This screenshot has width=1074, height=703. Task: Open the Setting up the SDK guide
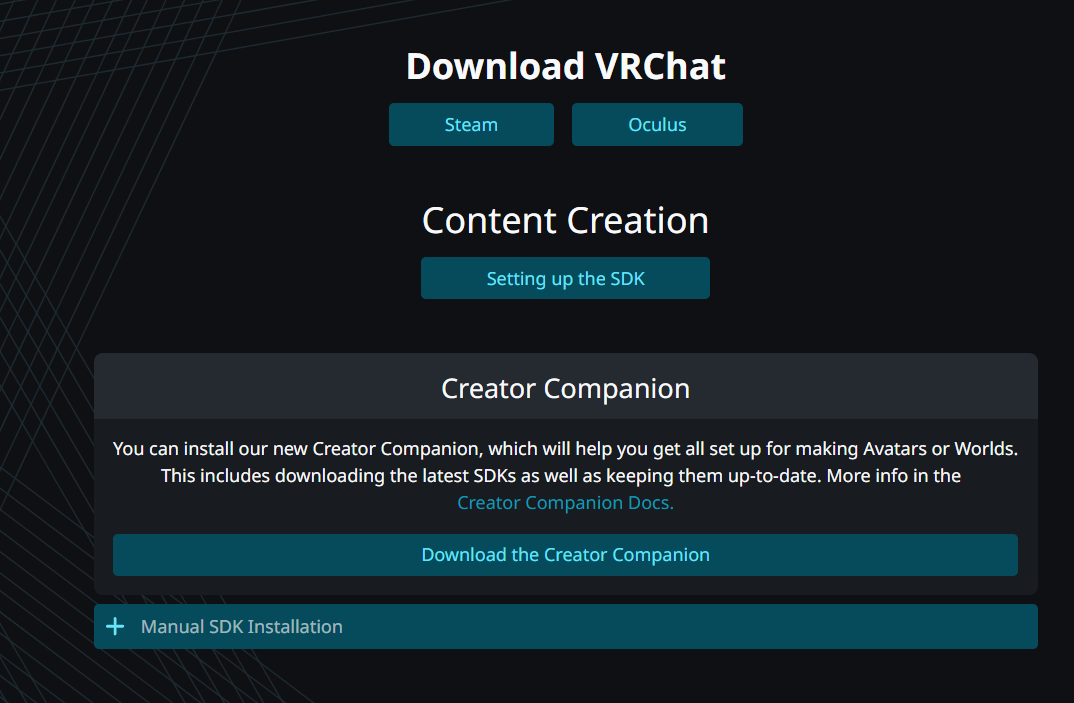(x=565, y=278)
